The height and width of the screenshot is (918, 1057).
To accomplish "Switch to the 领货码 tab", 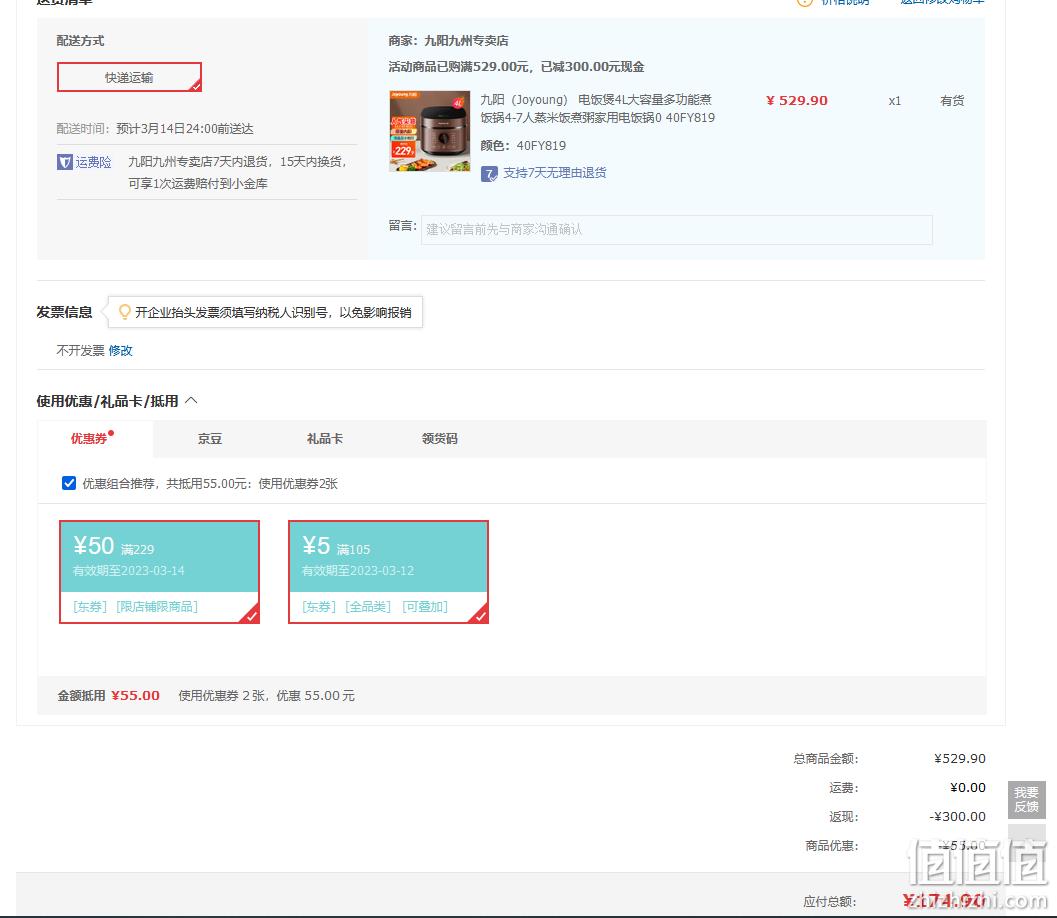I will click(440, 439).
